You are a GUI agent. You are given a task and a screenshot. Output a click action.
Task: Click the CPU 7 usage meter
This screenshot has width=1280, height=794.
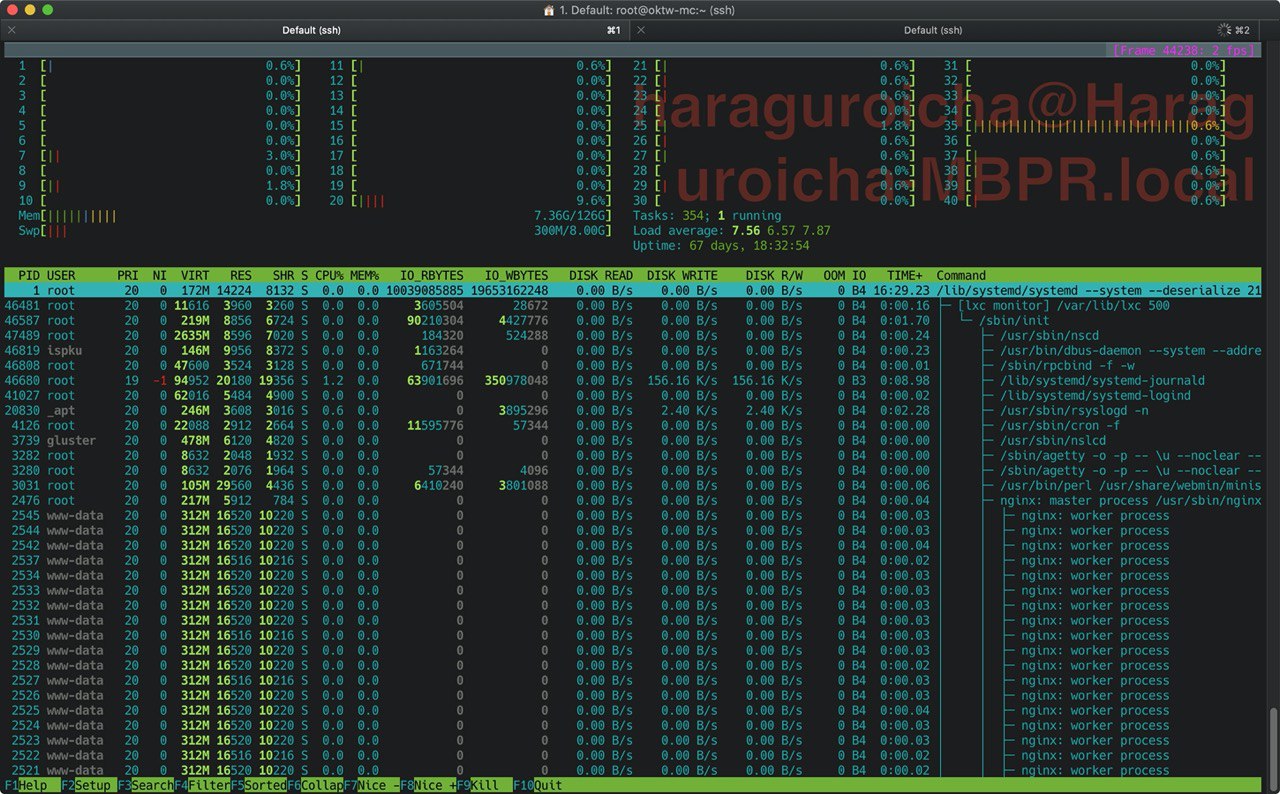coord(160,156)
